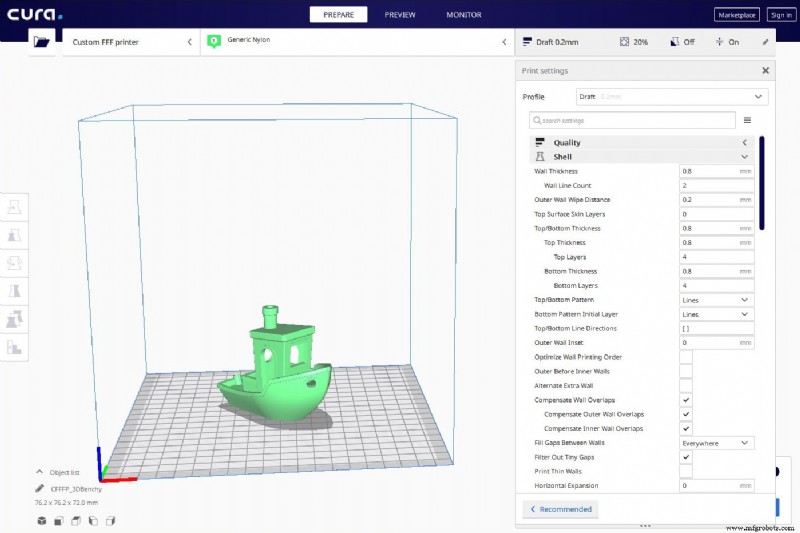This screenshot has width=800, height=533.
Task: Select the Mirror tool in left toolbar
Action: point(14,291)
